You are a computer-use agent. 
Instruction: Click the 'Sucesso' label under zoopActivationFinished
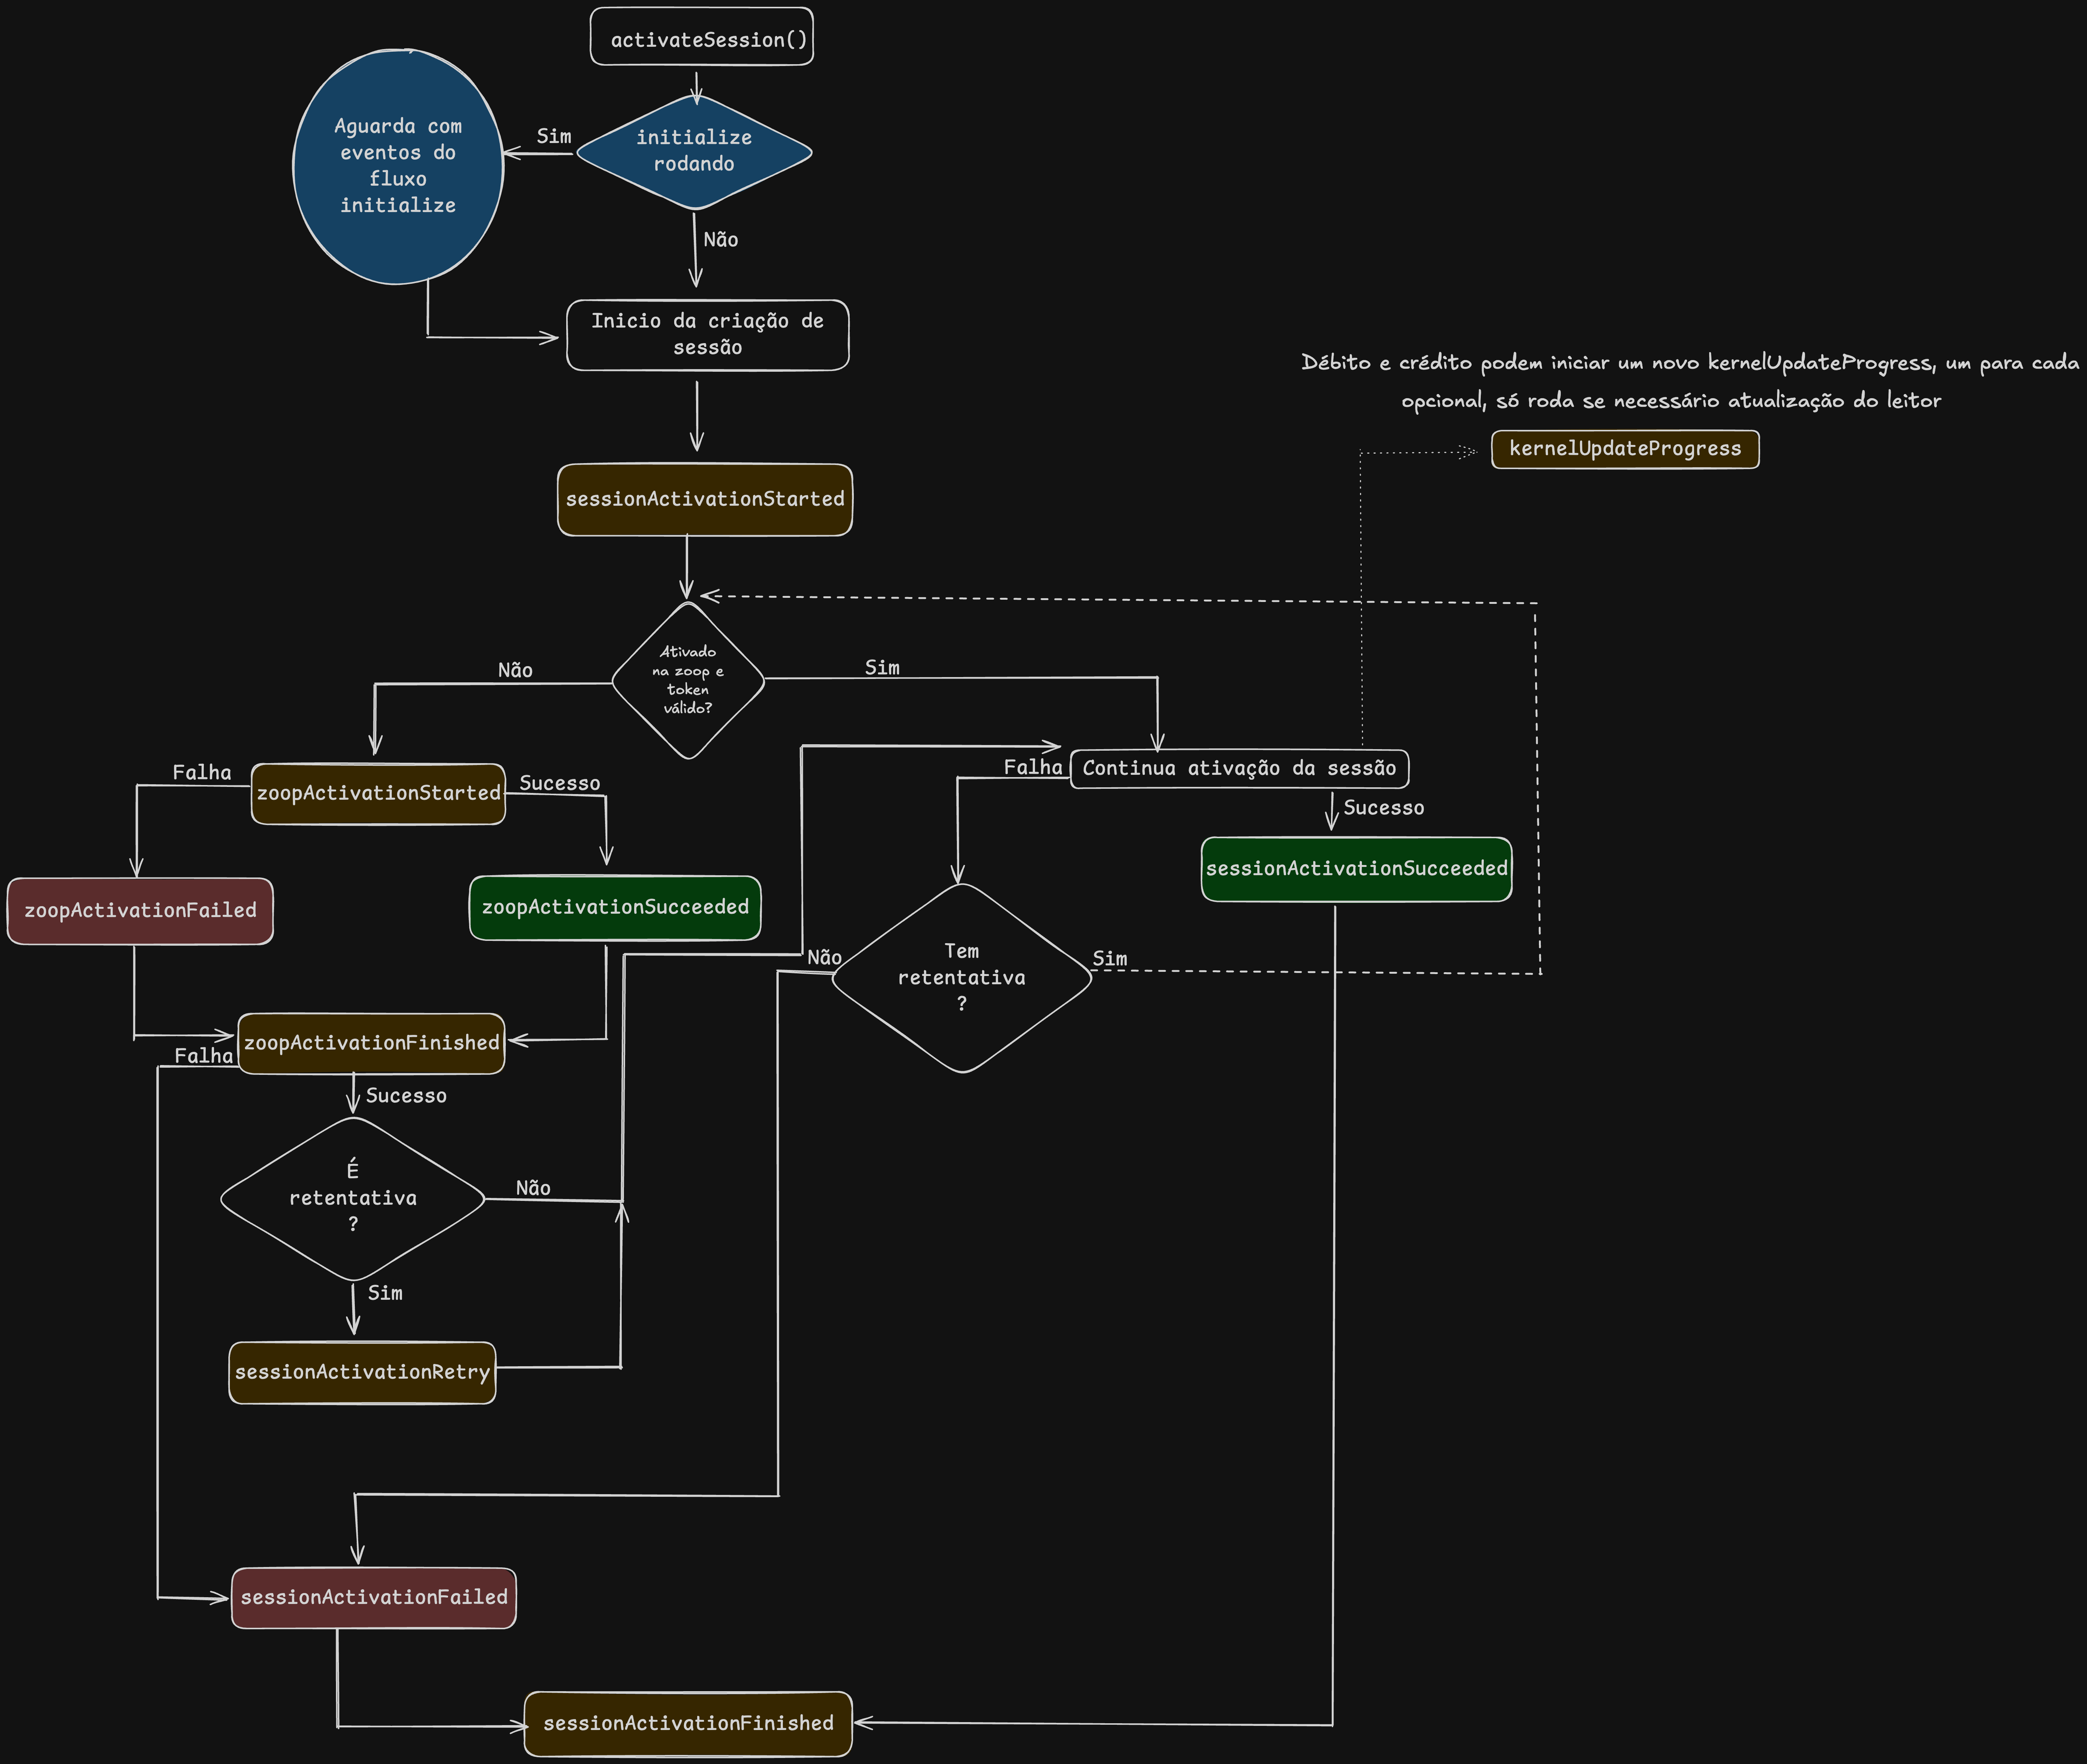[x=406, y=1096]
